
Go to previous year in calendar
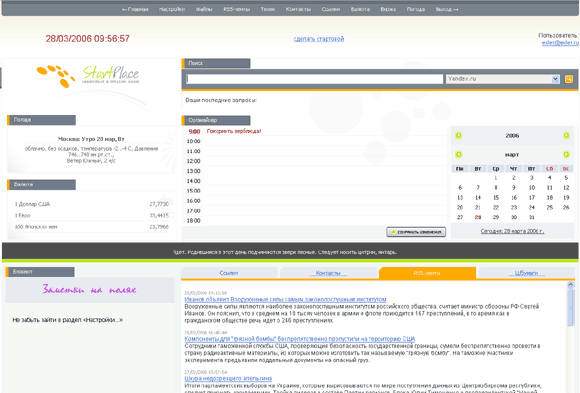point(459,135)
